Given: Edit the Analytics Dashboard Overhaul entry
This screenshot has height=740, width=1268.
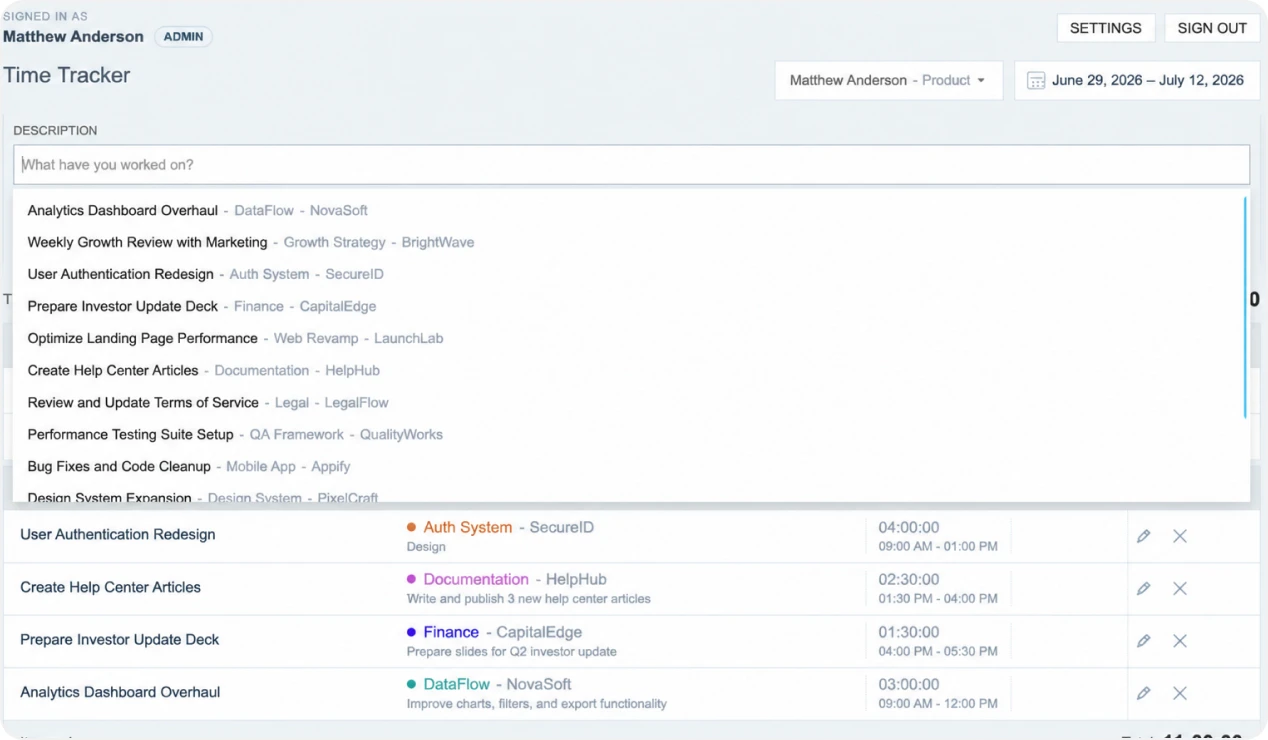Looking at the screenshot, I should click(1143, 693).
